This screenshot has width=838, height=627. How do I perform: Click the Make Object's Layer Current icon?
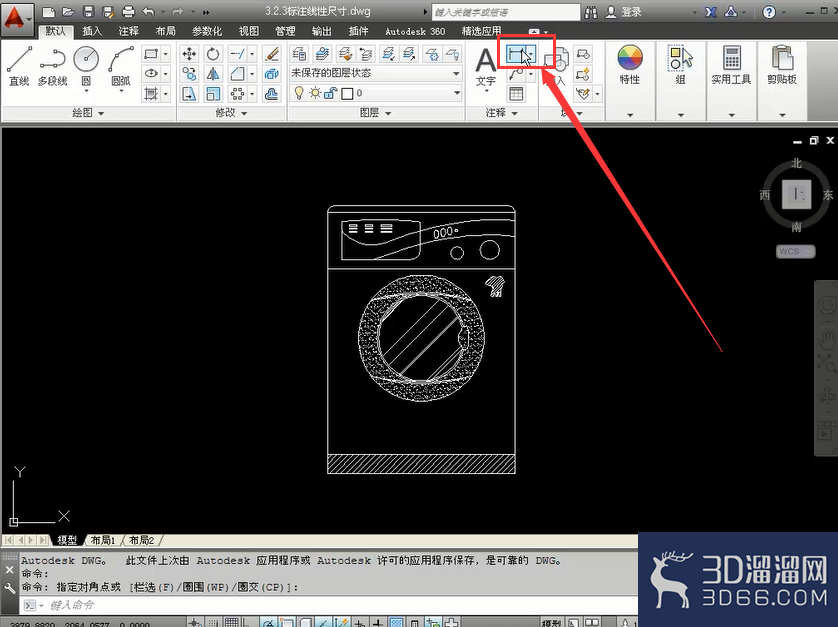tap(322, 53)
